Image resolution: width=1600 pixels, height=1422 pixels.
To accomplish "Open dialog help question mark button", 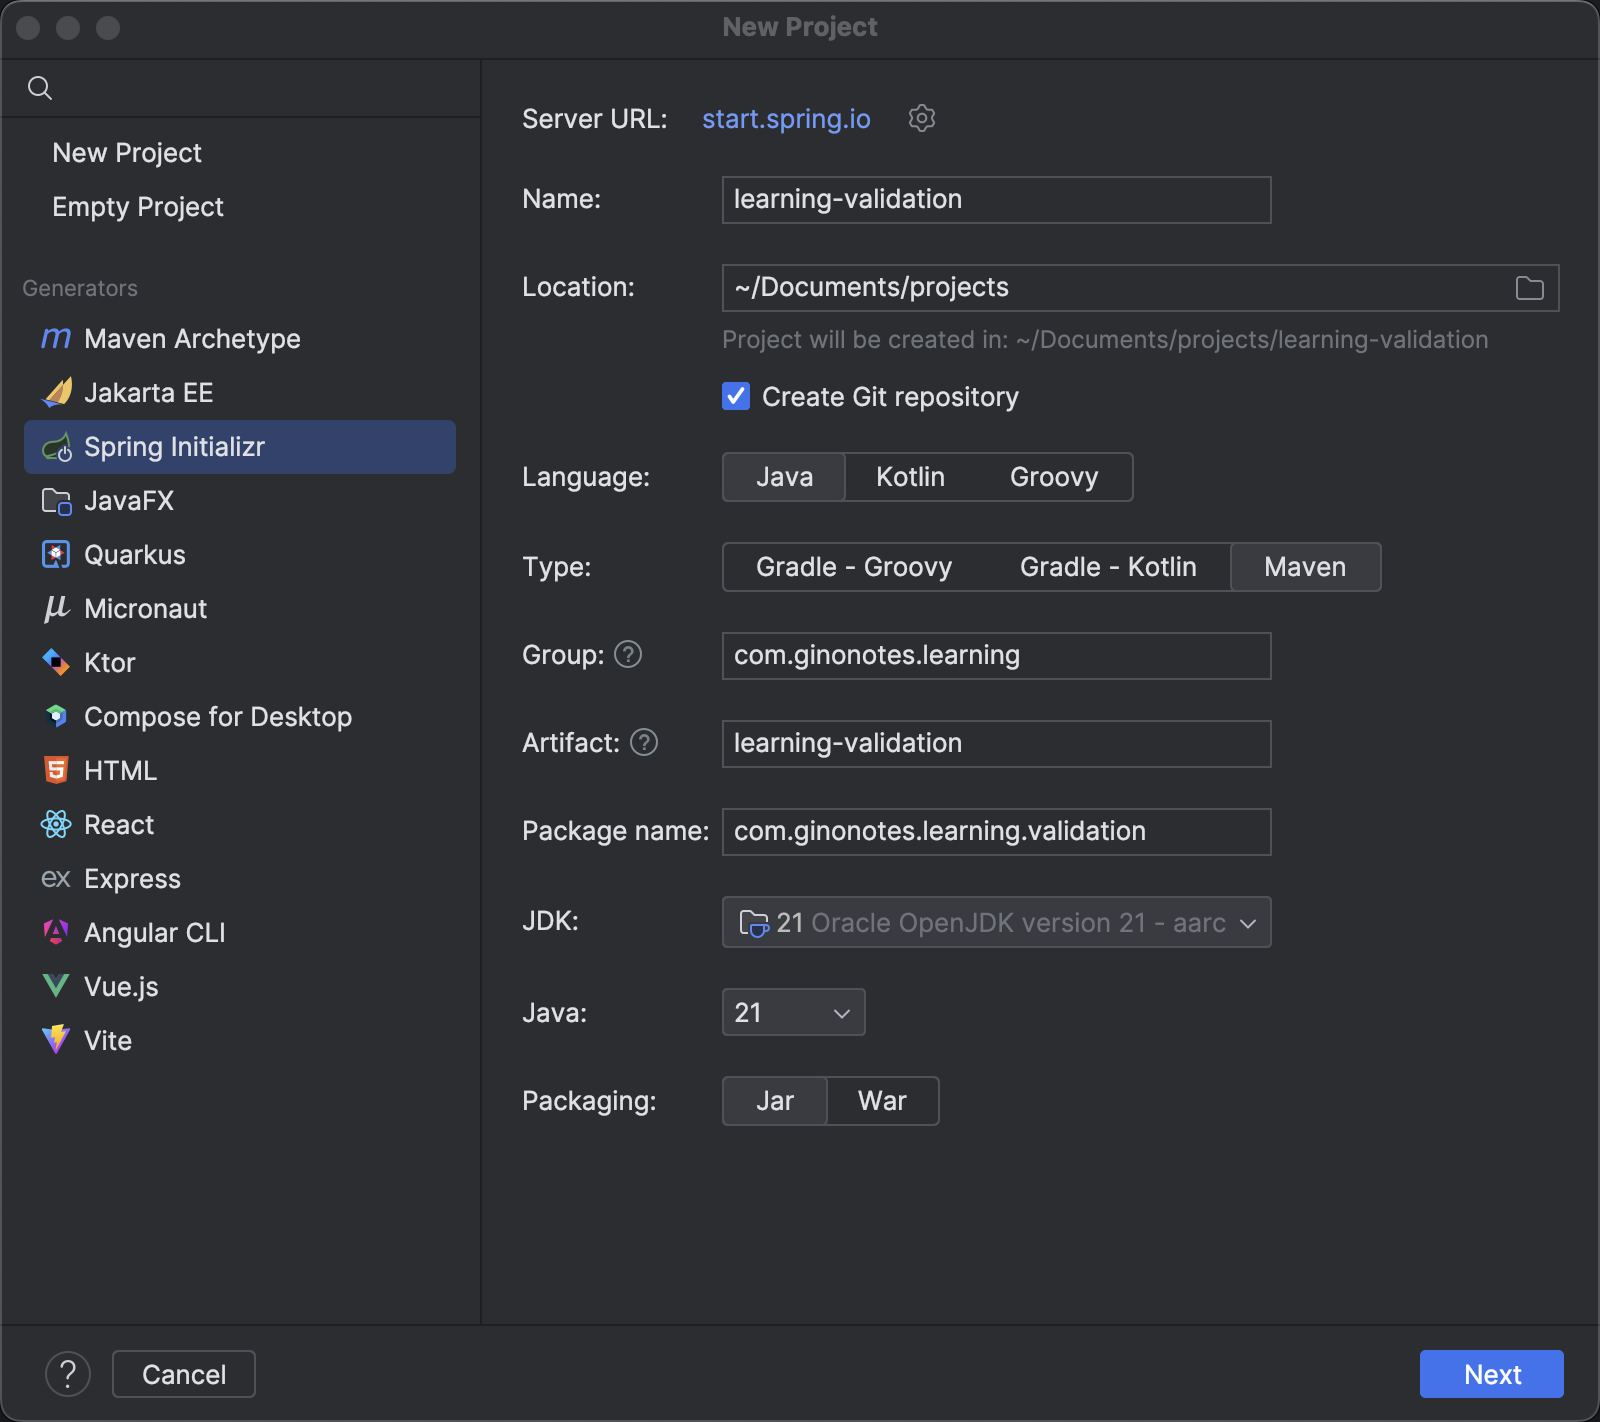I will [68, 1374].
